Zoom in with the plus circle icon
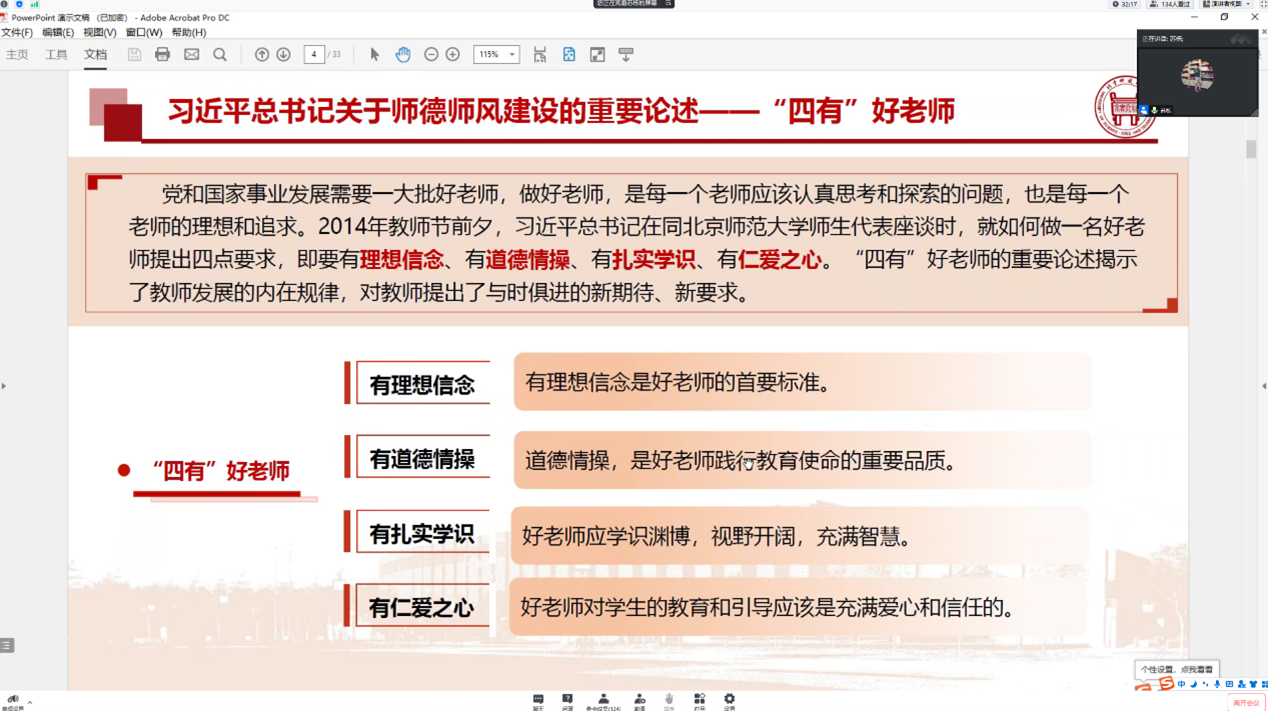 click(x=453, y=54)
